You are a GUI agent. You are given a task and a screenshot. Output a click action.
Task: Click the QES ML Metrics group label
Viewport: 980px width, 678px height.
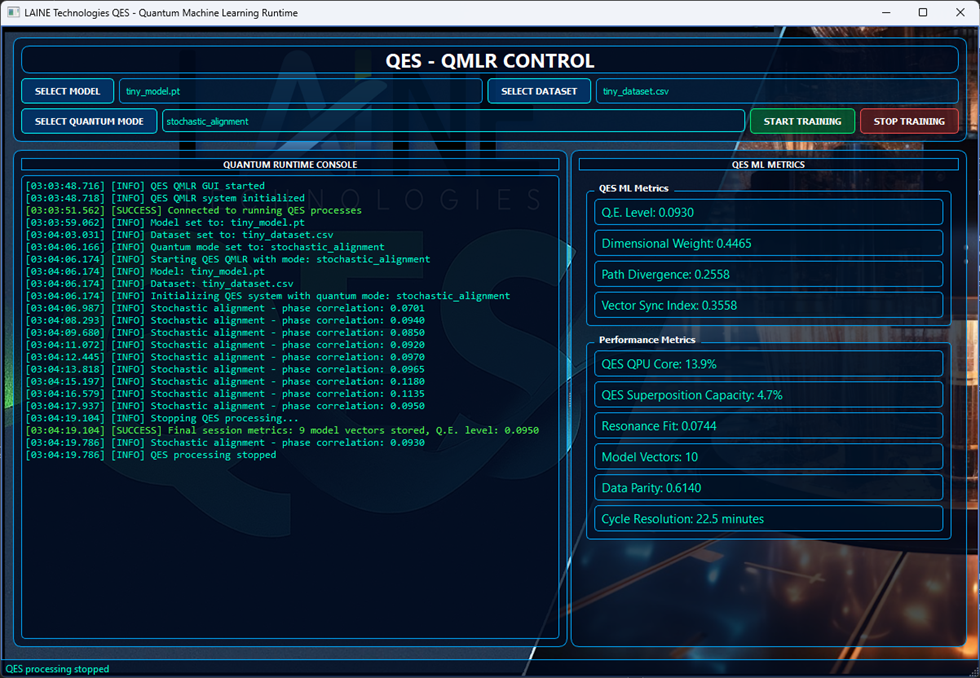(x=633, y=188)
